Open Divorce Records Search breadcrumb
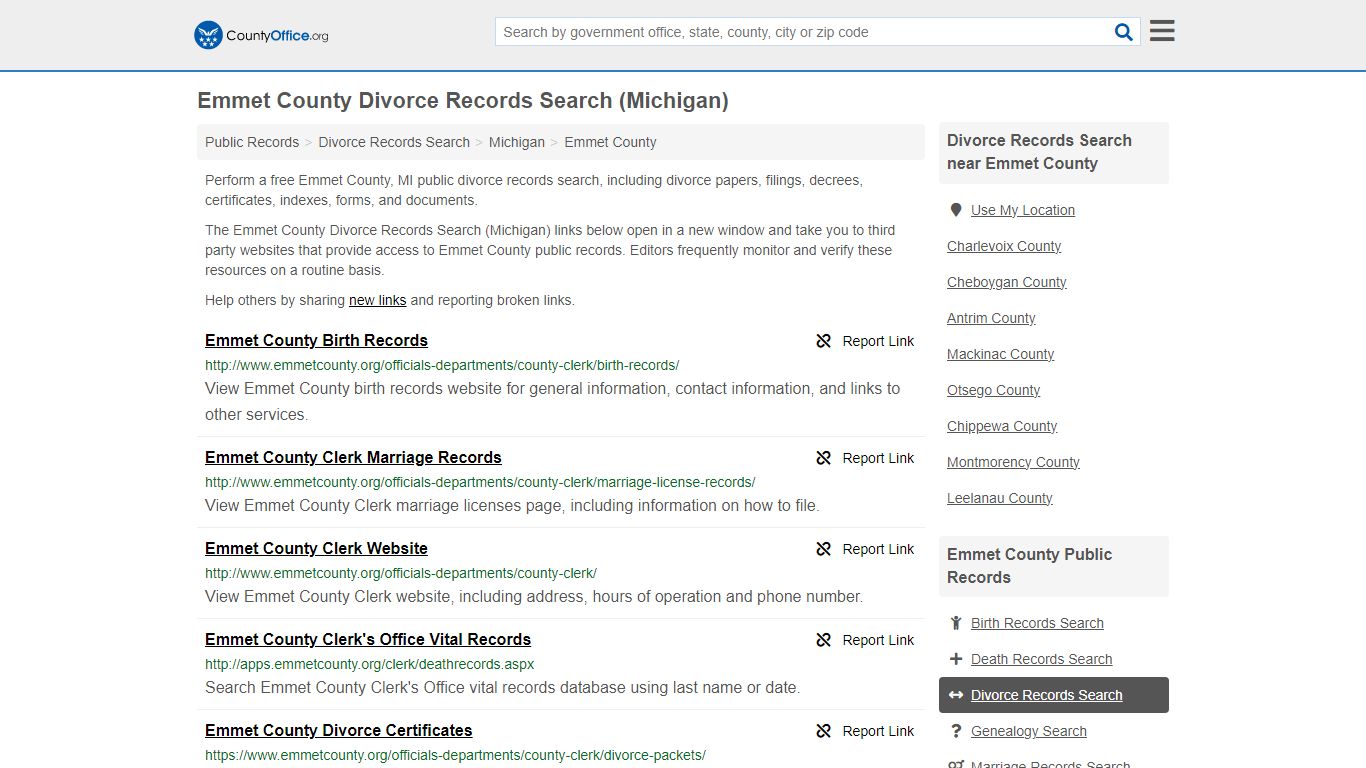The height and width of the screenshot is (768, 1366). [x=394, y=142]
